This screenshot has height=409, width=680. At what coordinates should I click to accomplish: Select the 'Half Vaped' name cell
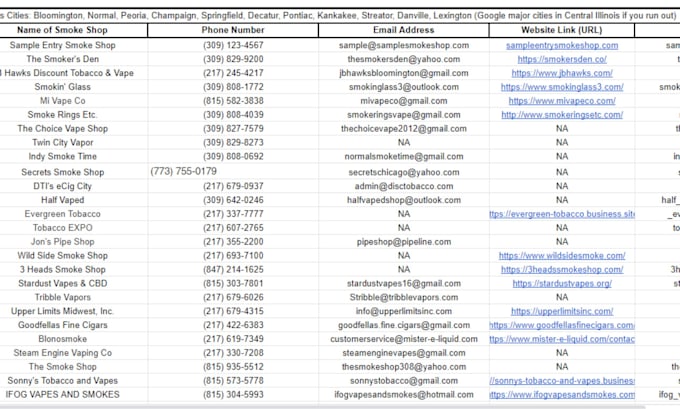tap(73, 200)
